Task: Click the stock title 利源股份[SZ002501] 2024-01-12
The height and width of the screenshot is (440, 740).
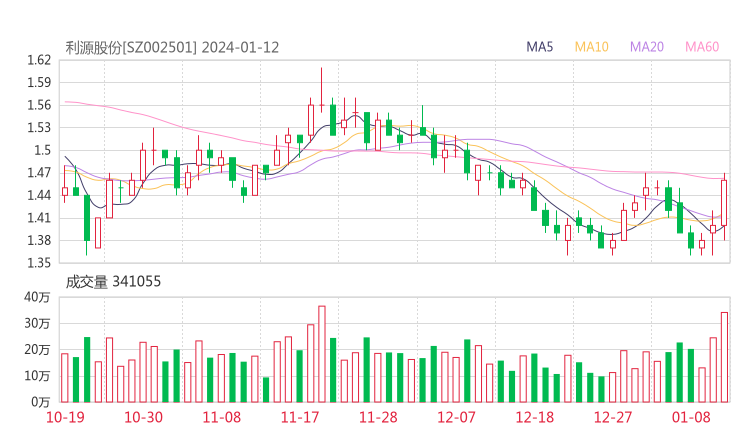Action: pyautogui.click(x=172, y=47)
